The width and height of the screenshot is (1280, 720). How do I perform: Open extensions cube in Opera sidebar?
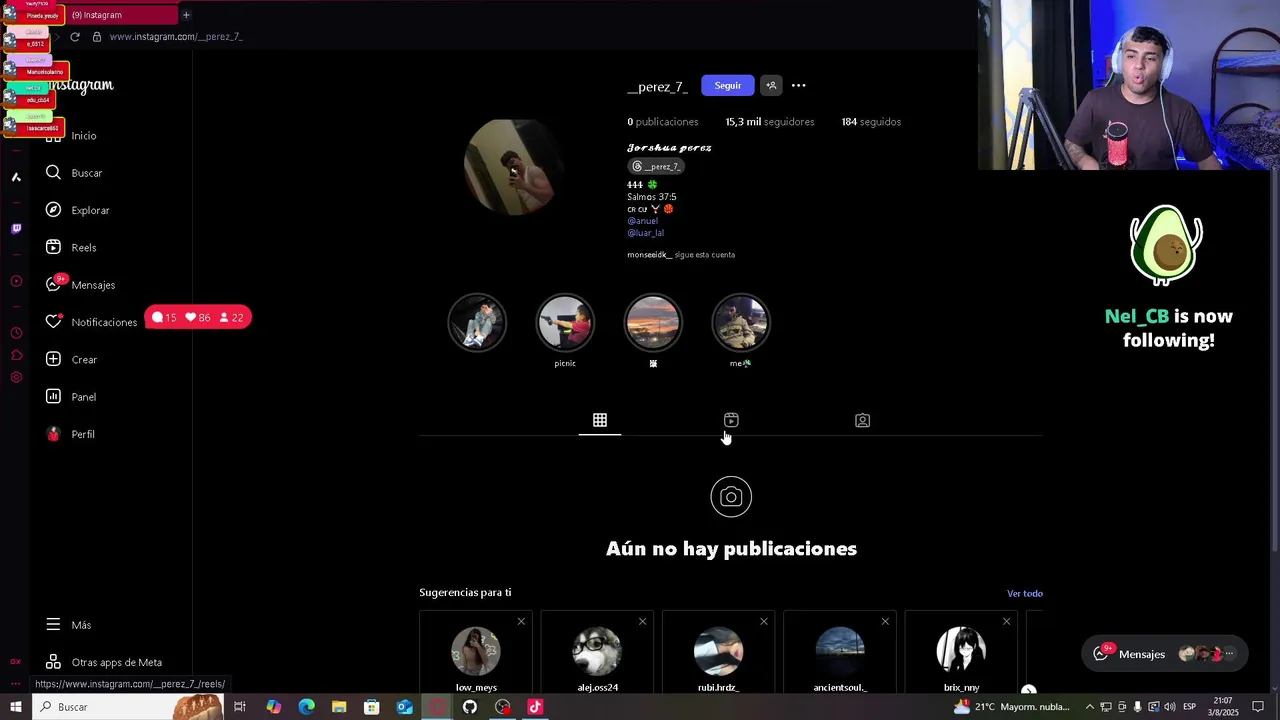click(x=16, y=355)
